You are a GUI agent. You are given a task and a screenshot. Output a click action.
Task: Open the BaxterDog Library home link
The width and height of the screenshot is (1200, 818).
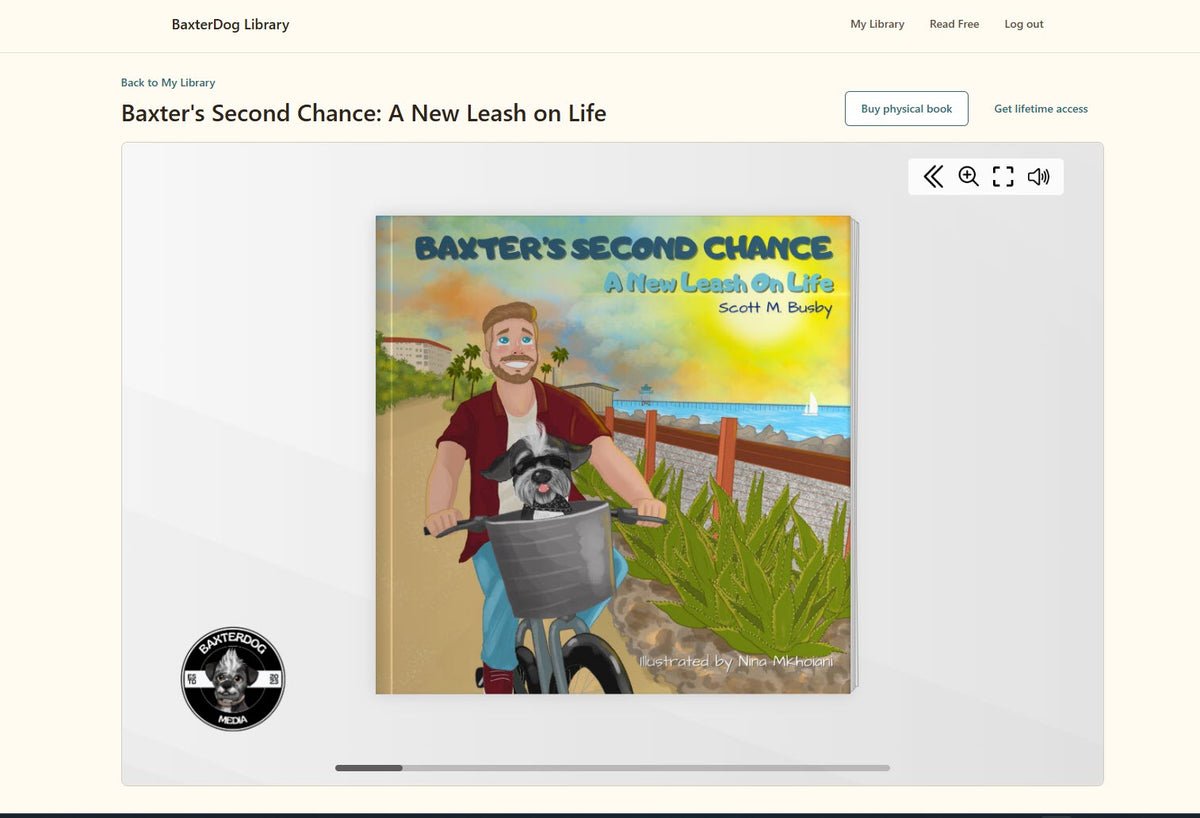[x=230, y=24]
